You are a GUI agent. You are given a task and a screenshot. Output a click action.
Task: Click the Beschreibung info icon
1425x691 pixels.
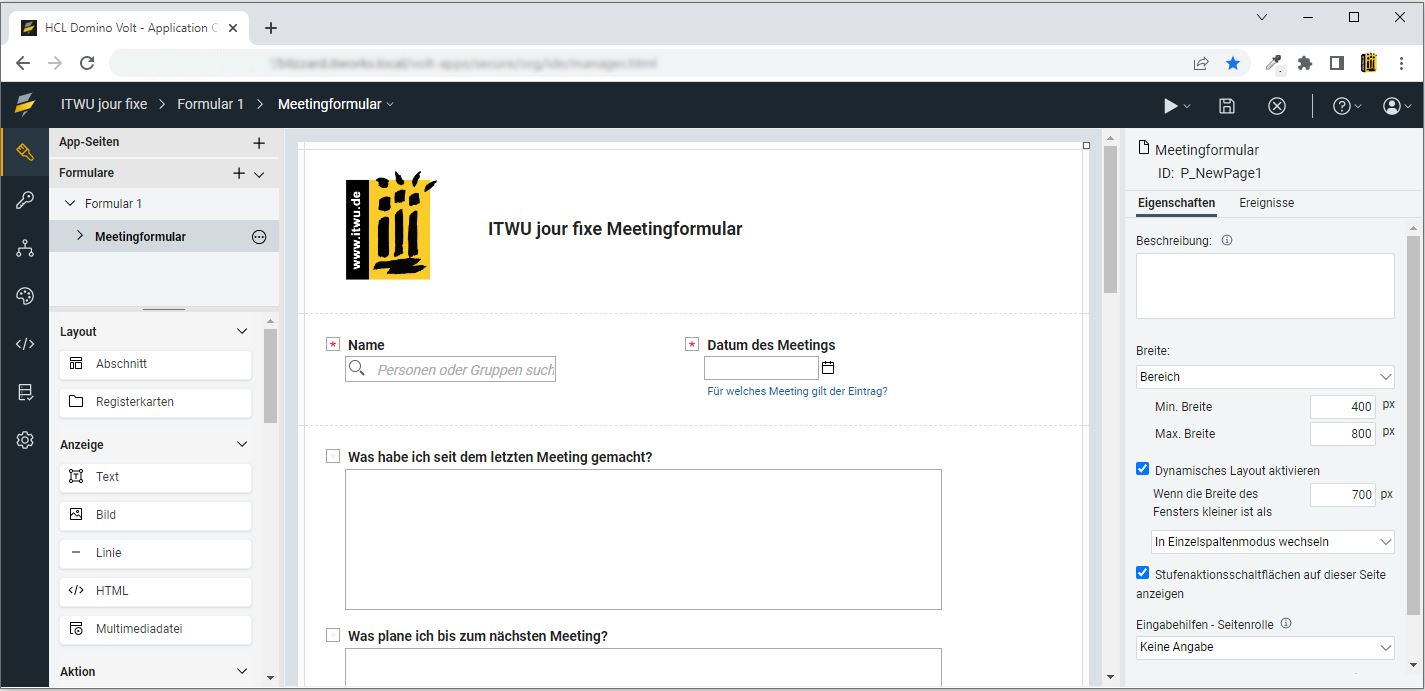click(1227, 240)
